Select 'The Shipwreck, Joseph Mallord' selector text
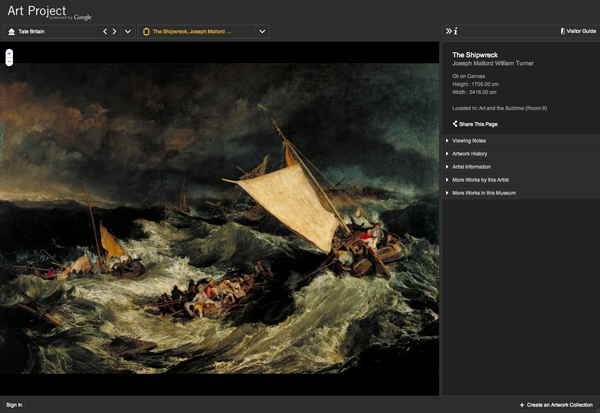Screen dimensions: 600x413 [x=192, y=31]
